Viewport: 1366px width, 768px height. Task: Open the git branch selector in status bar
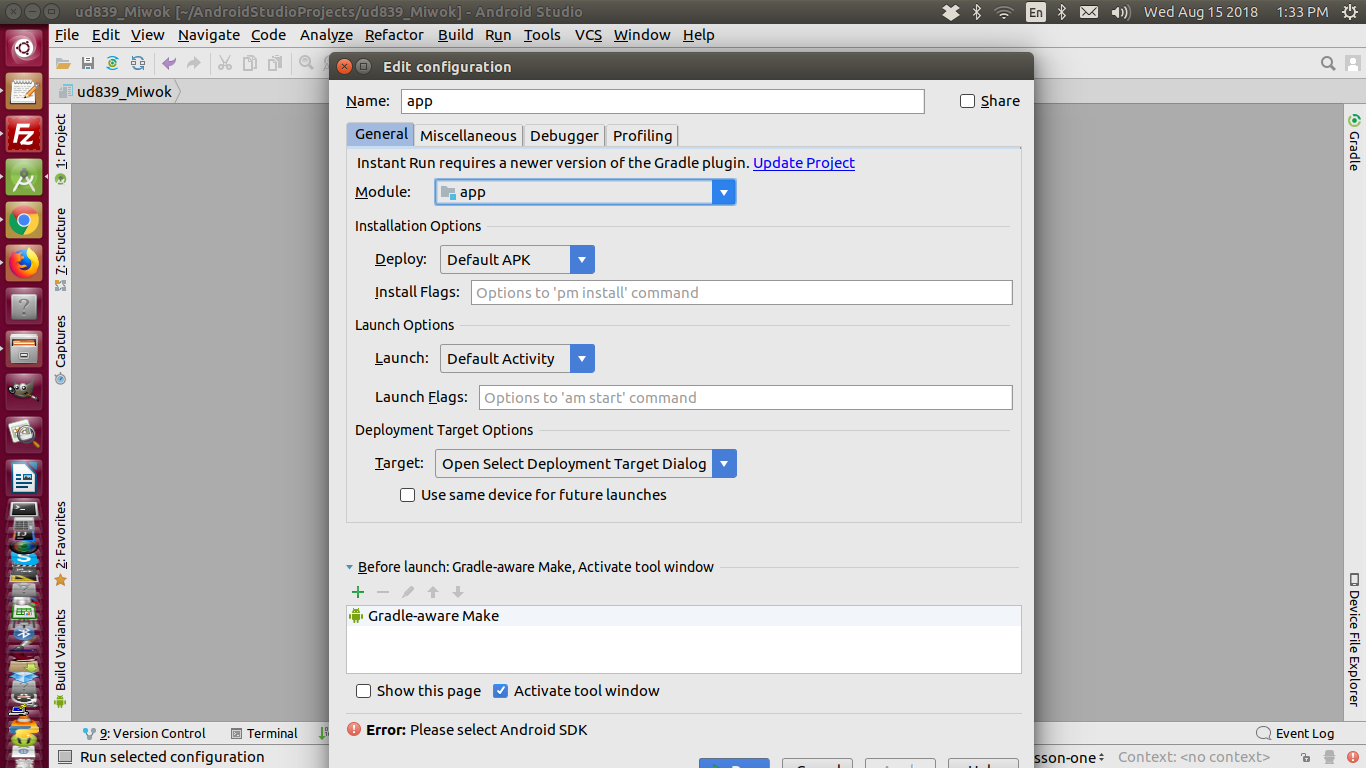point(1070,757)
